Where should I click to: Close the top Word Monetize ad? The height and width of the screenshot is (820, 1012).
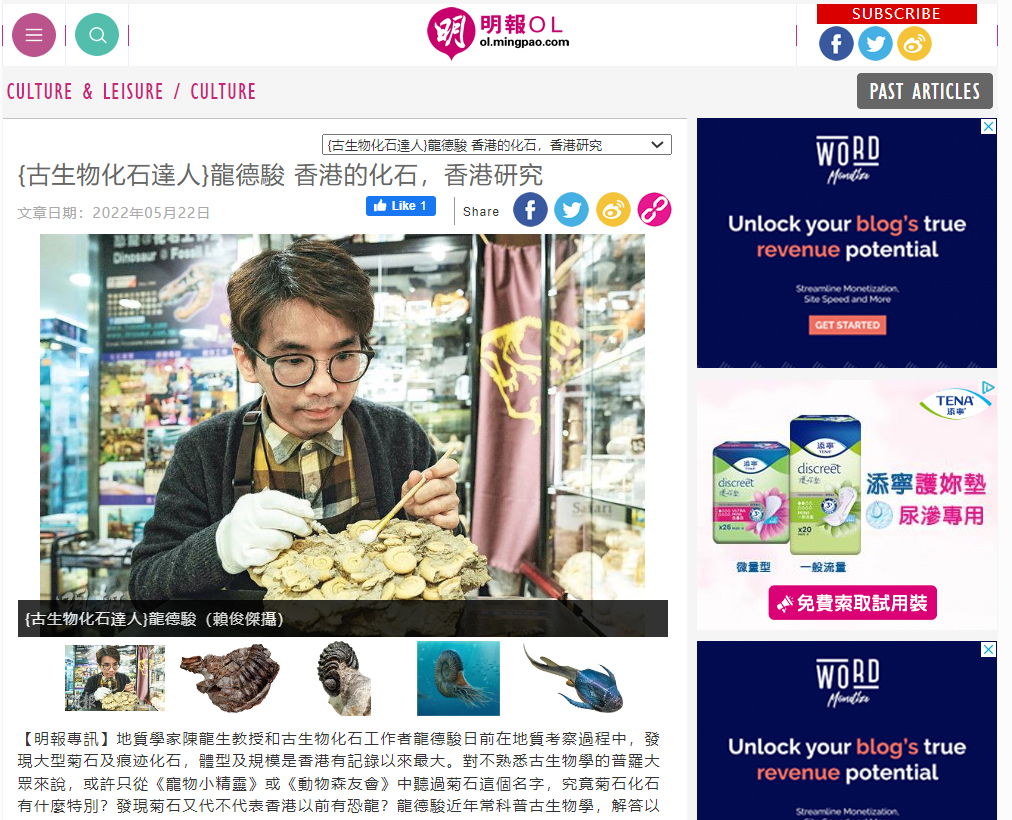988,126
